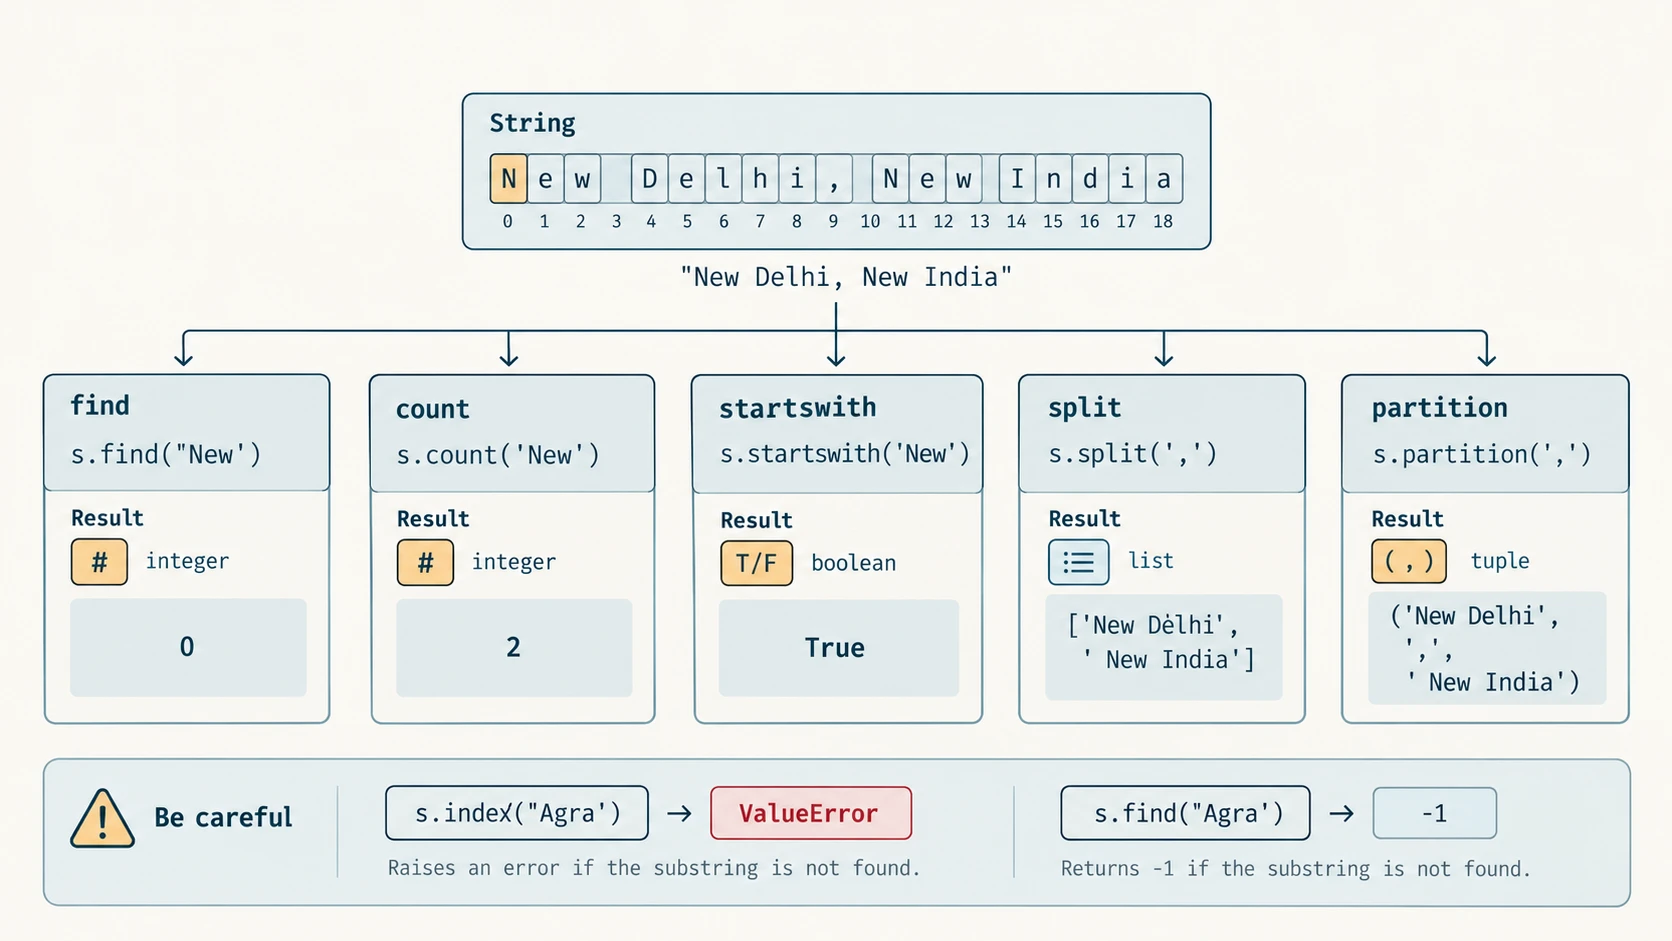Image resolution: width=1672 pixels, height=941 pixels.
Task: Click the 'list' type label
Action: [x=1151, y=561]
